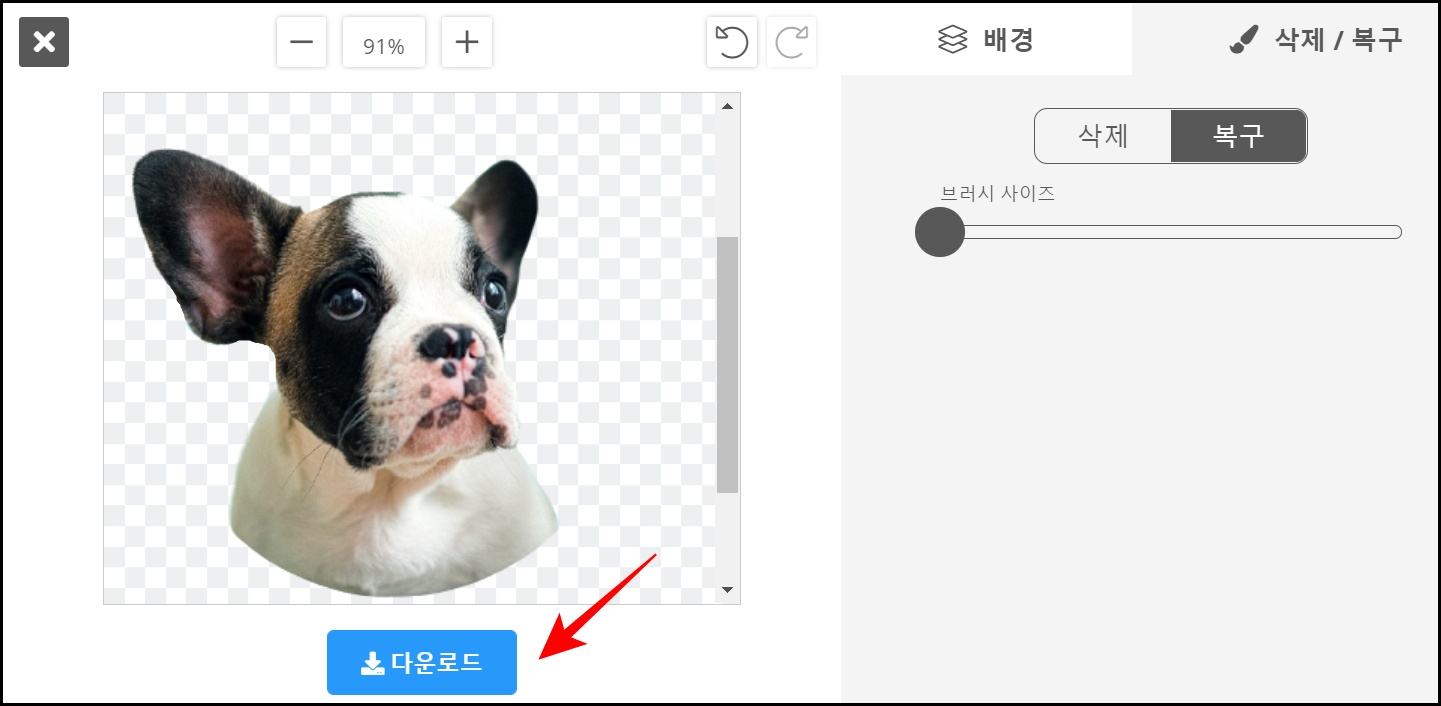Select the 삭제 mode toggle
Image resolution: width=1441 pixels, height=706 pixels.
tap(1103, 136)
